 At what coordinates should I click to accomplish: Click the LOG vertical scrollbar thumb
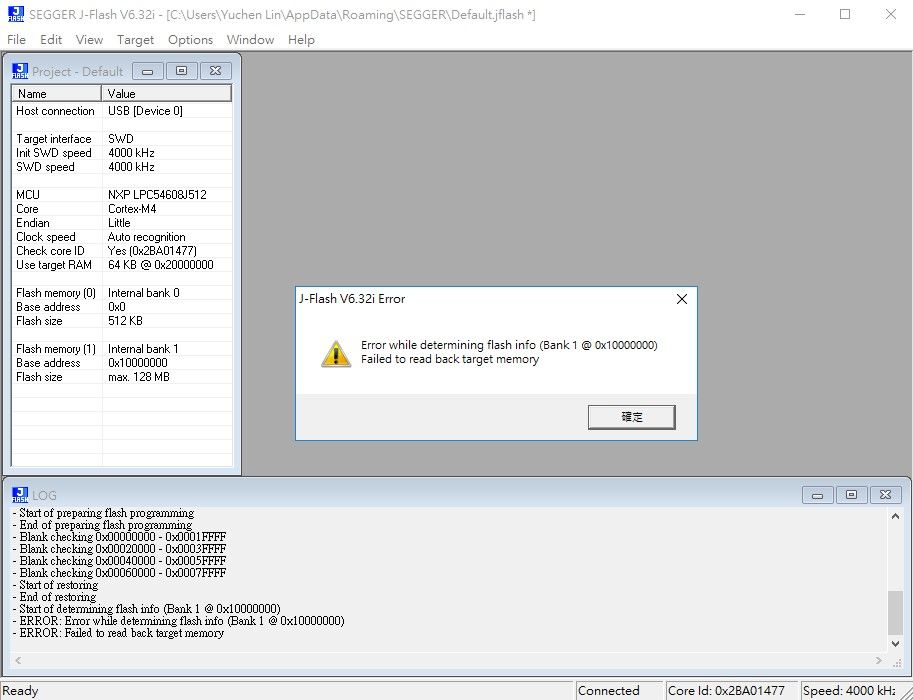click(x=895, y=612)
